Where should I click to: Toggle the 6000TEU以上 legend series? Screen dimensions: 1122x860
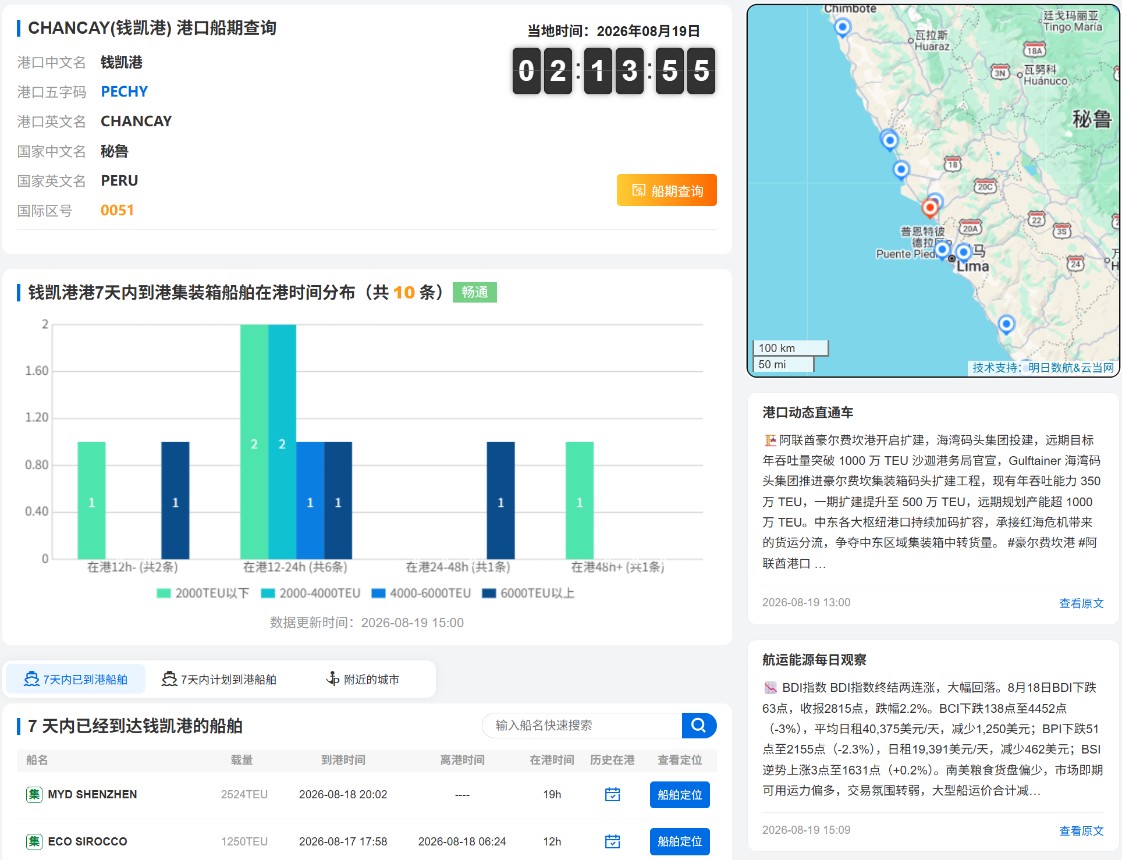529,593
